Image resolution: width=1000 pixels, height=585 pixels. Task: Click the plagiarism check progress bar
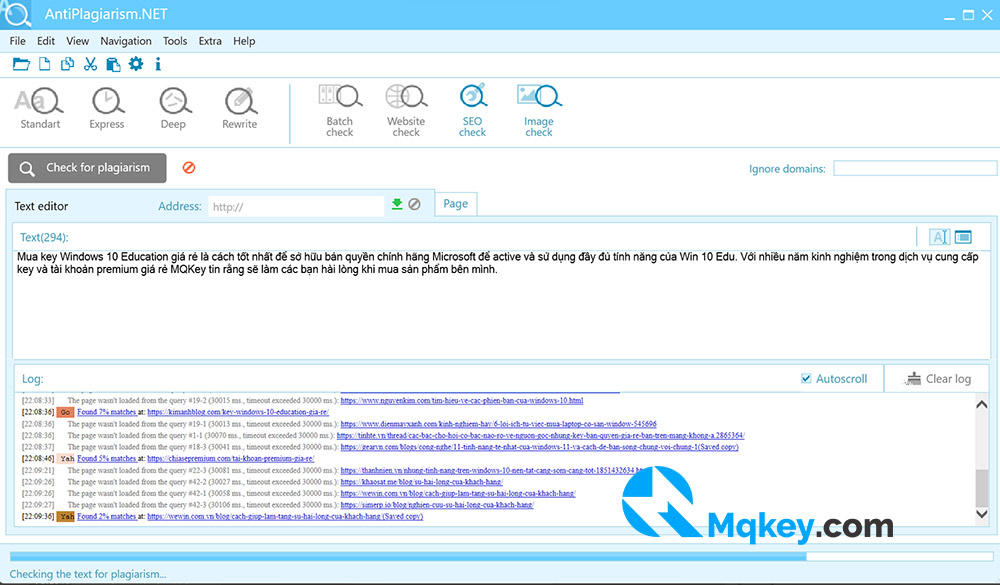pyautogui.click(x=501, y=556)
